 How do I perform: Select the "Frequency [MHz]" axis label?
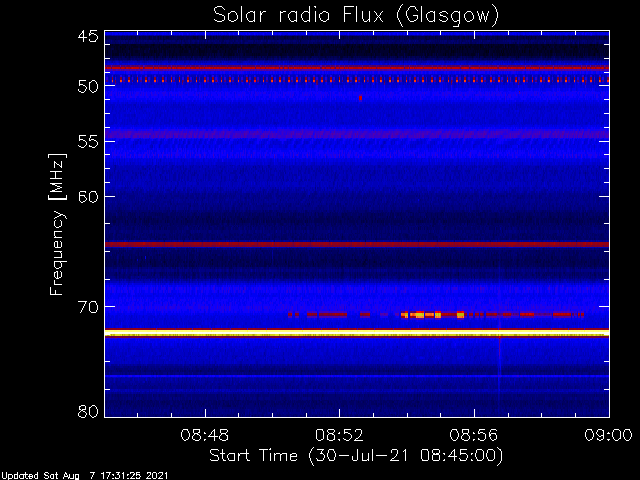(x=57, y=224)
